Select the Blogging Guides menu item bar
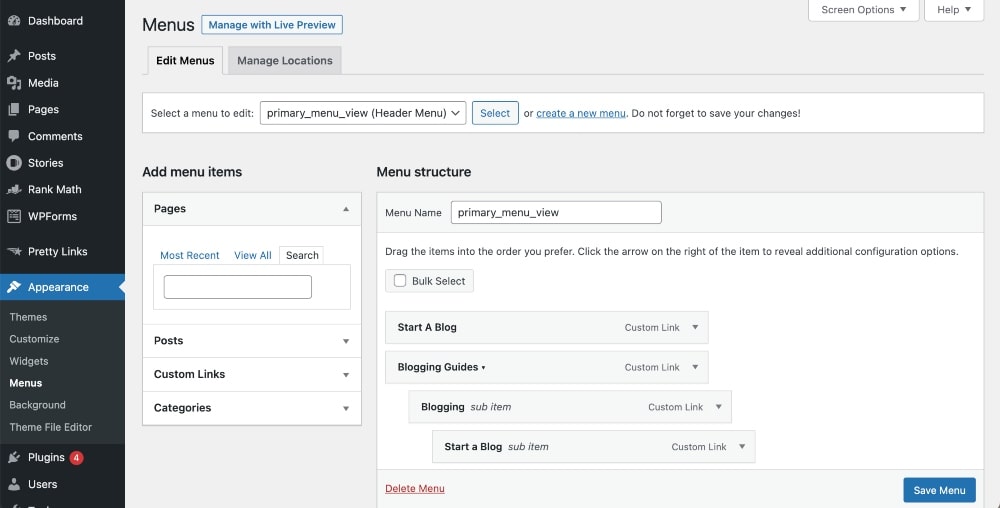Viewport: 1000px width, 508px height. tap(547, 367)
